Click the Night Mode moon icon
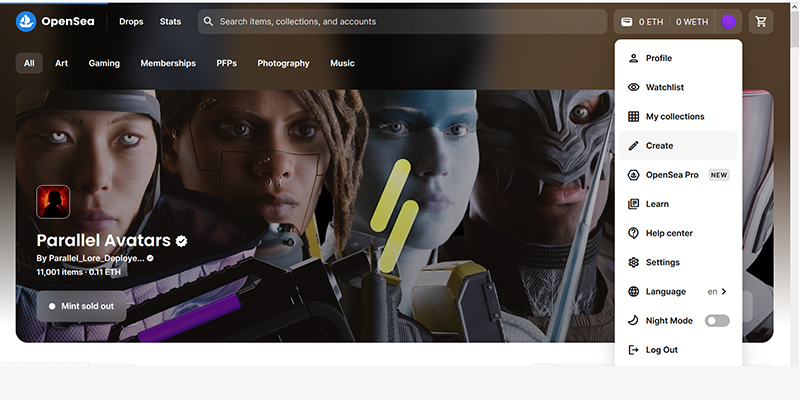 [x=633, y=320]
